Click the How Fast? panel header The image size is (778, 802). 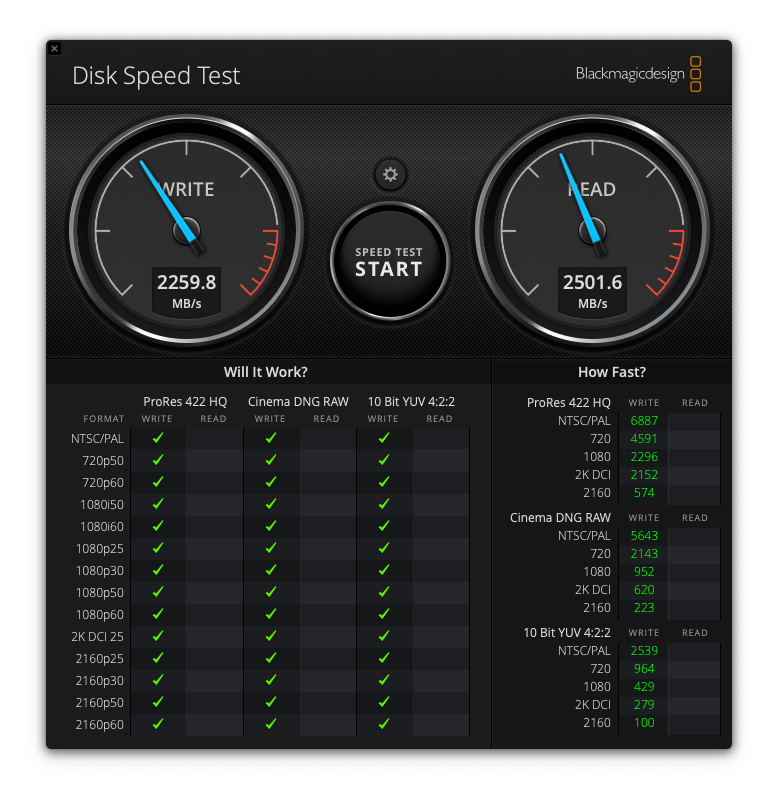[612, 372]
